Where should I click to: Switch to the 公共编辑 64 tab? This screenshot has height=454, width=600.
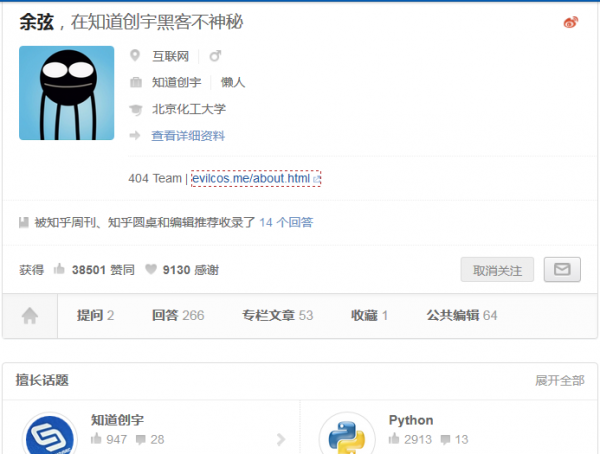[462, 315]
